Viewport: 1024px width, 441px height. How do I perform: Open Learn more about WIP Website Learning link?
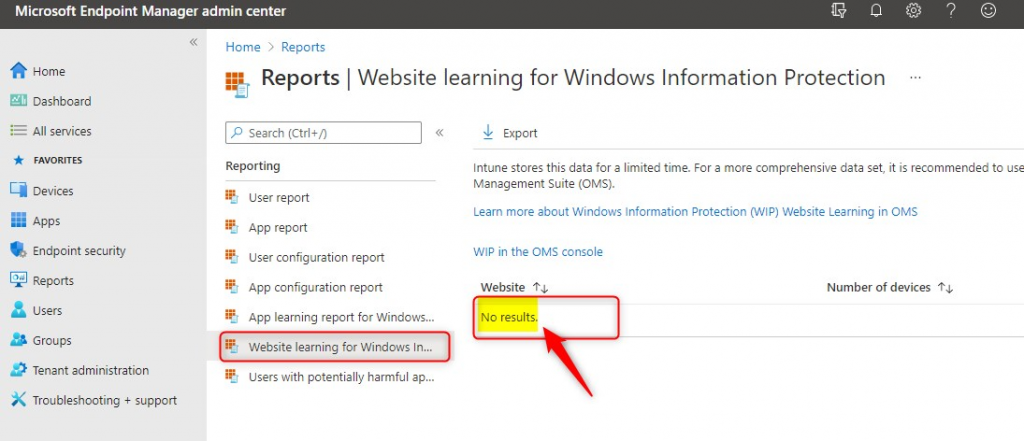[x=695, y=212]
